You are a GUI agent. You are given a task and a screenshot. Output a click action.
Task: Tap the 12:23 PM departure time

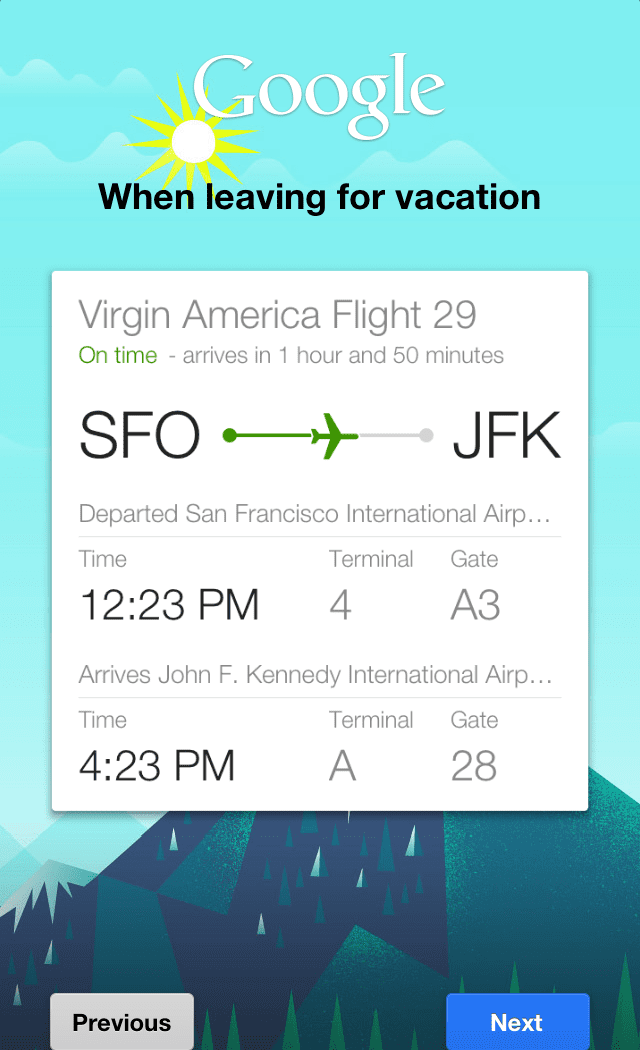coord(169,605)
